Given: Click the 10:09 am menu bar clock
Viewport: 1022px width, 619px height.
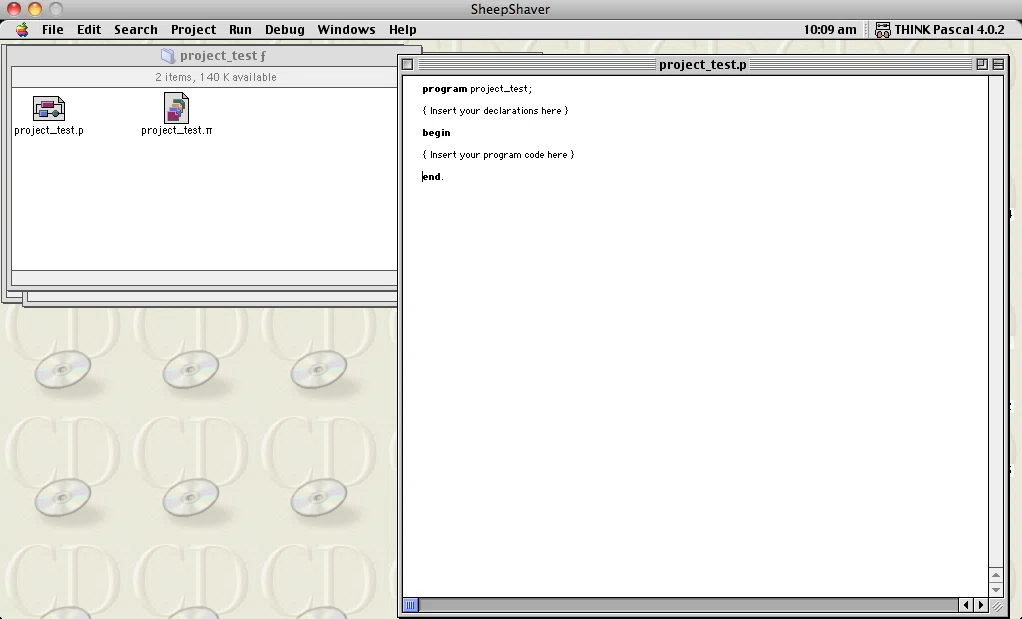Looking at the screenshot, I should [830, 29].
